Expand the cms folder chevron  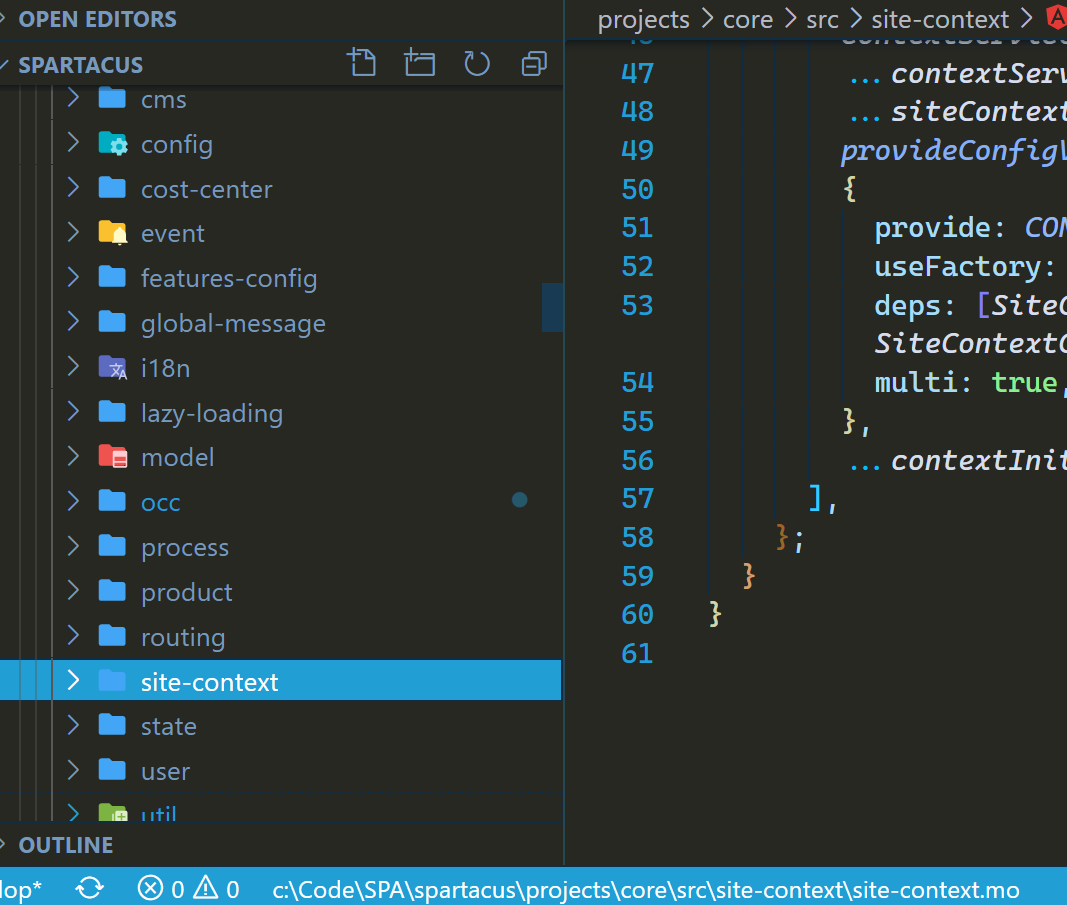click(x=73, y=99)
